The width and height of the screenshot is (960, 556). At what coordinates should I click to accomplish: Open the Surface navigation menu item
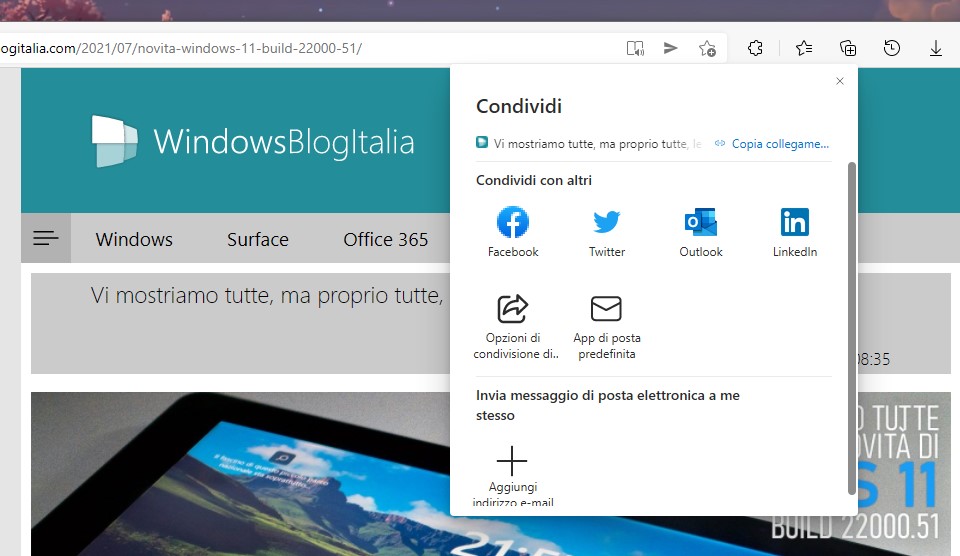[258, 239]
